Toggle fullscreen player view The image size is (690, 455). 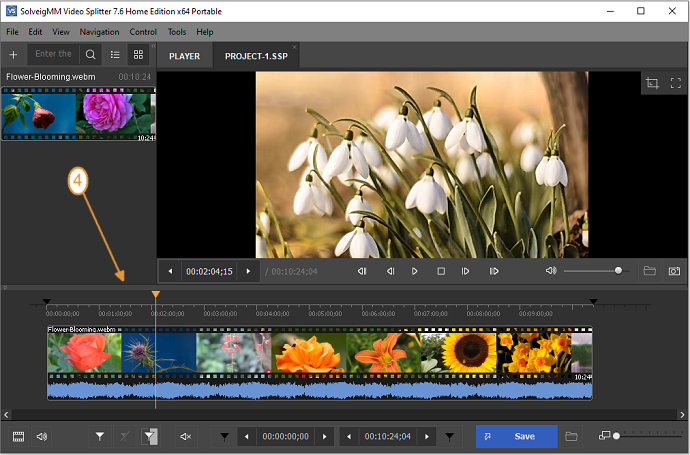click(x=675, y=83)
